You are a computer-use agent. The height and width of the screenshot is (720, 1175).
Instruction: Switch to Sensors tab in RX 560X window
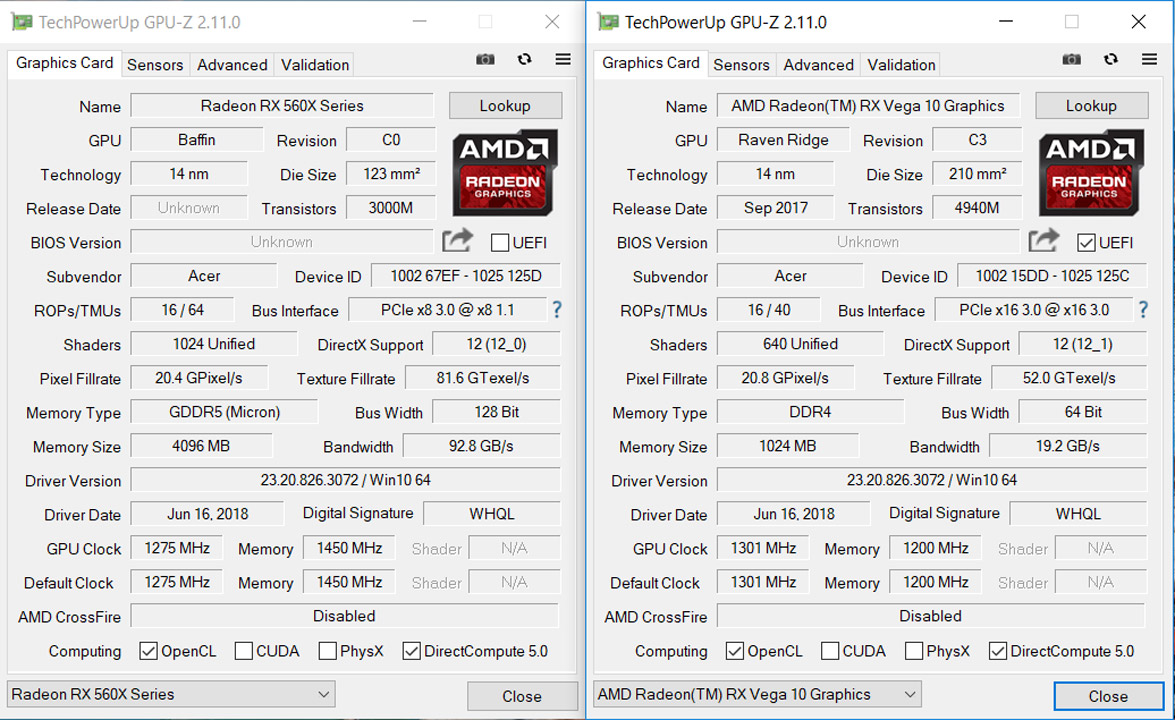(155, 65)
